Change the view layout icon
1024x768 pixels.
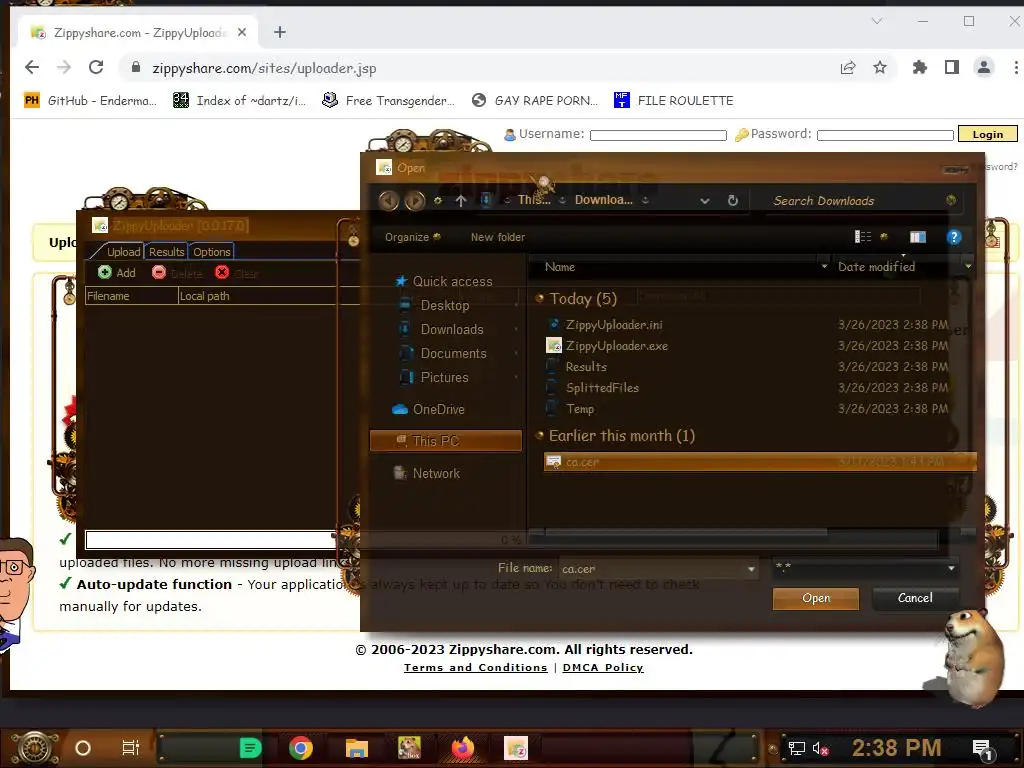(x=863, y=236)
